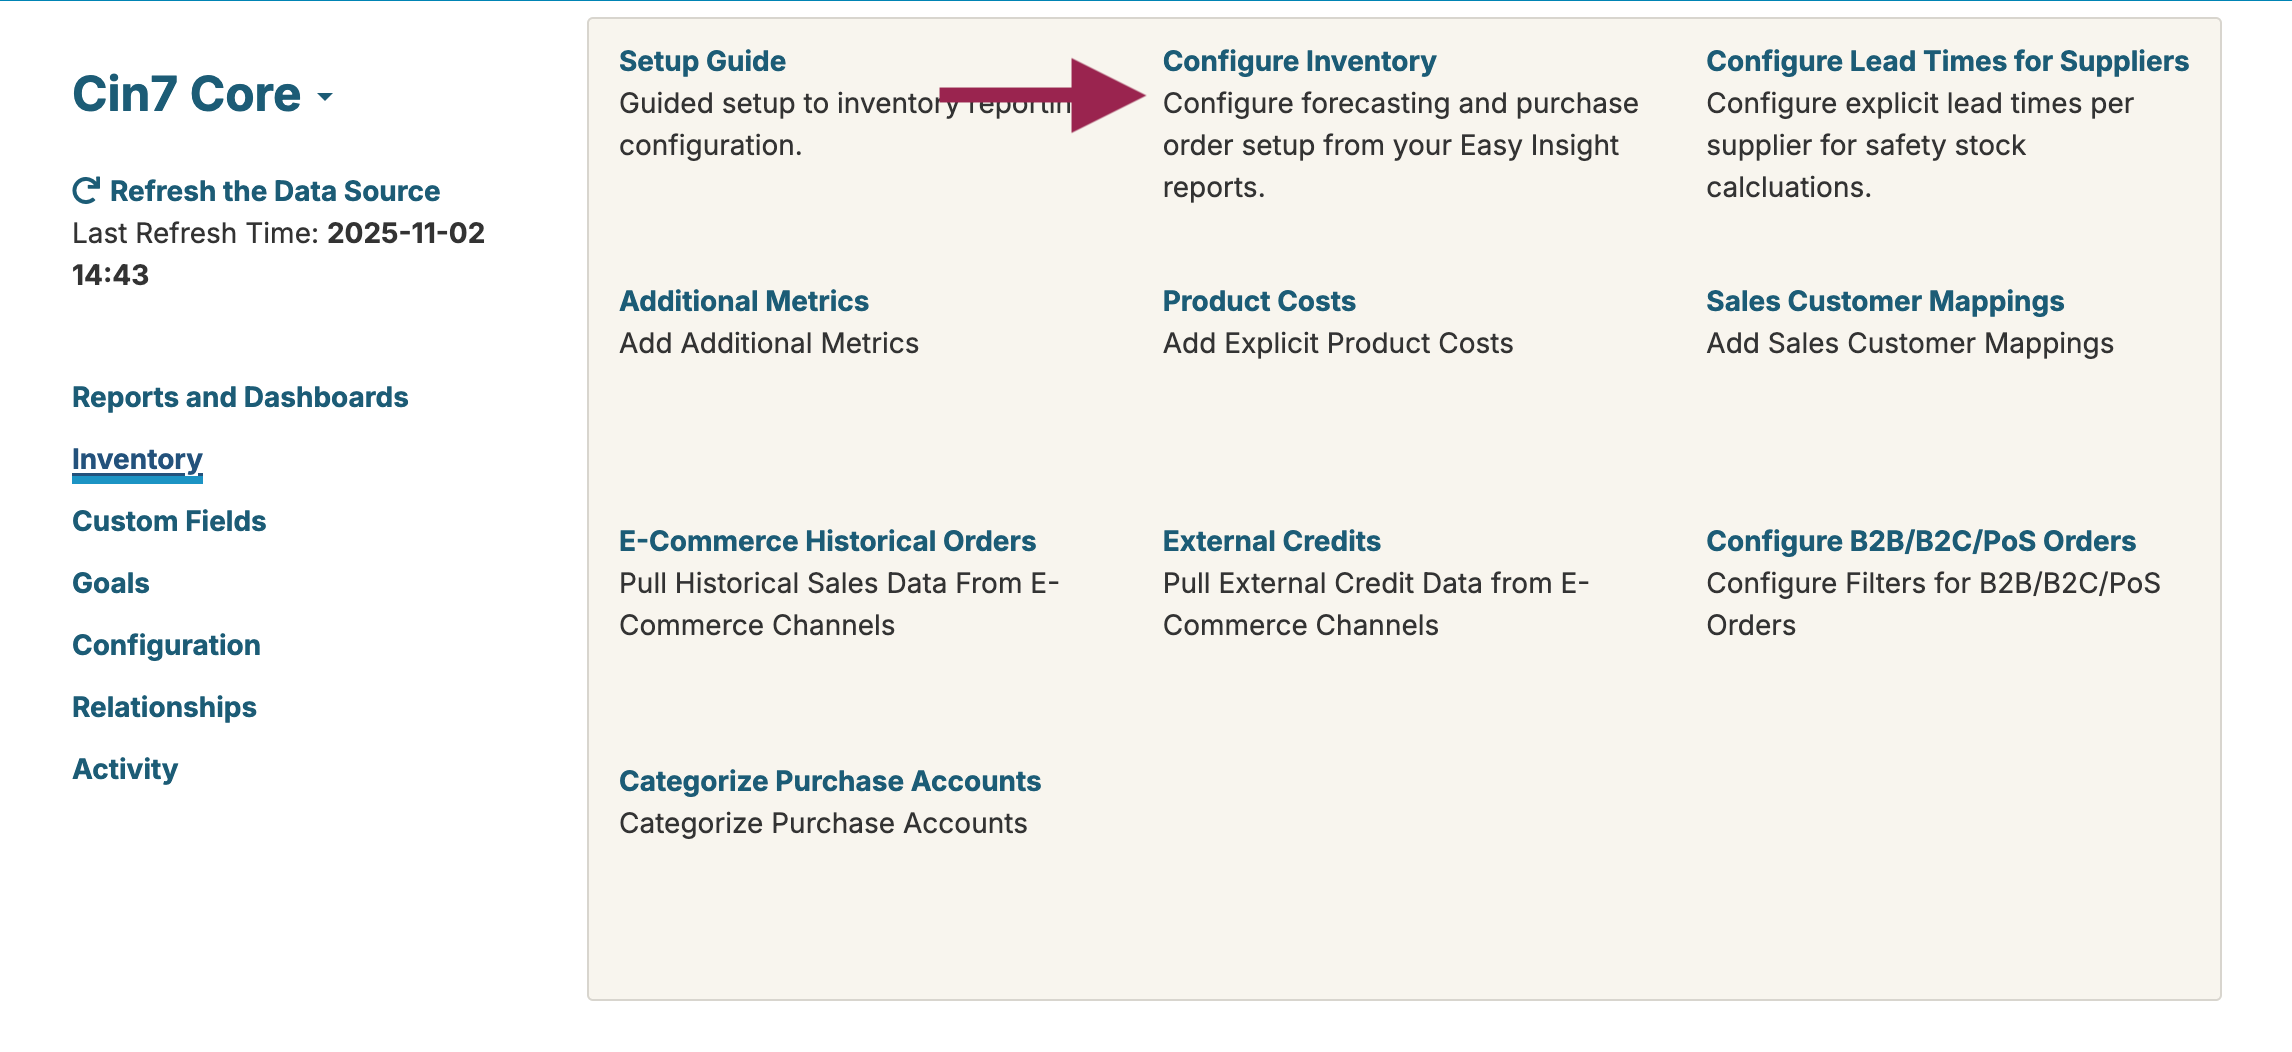Open Configure Lead Times for Suppliers
The width and height of the screenshot is (2292, 1052).
pyautogui.click(x=1947, y=61)
